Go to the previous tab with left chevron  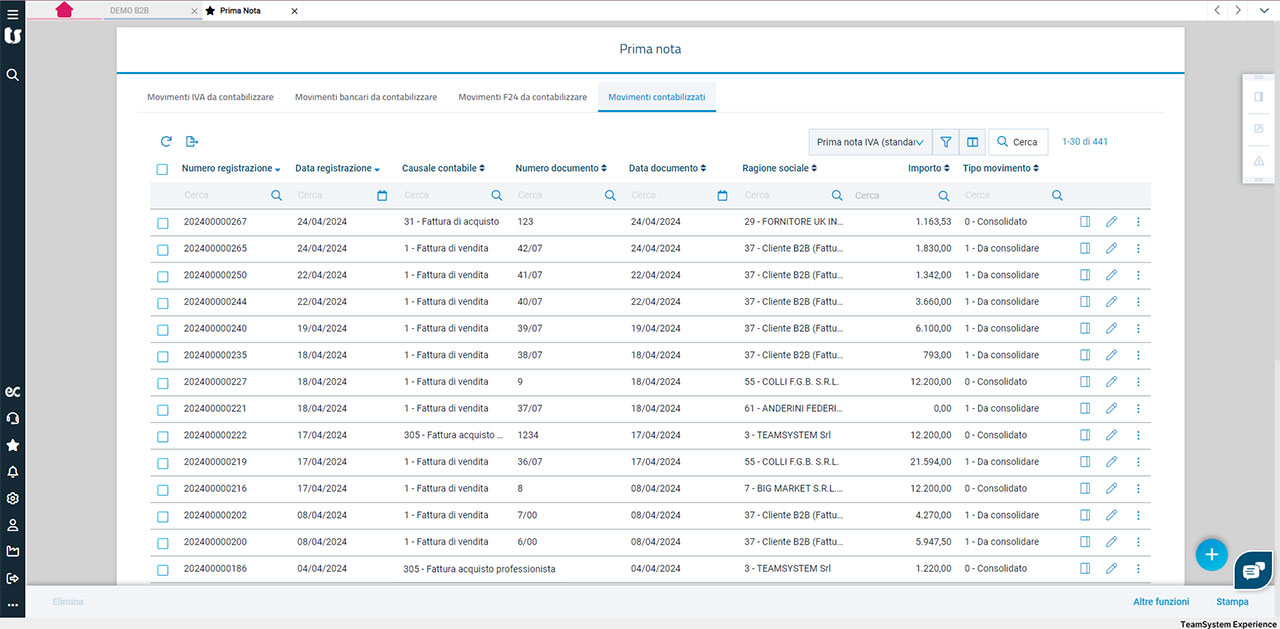[1217, 10]
